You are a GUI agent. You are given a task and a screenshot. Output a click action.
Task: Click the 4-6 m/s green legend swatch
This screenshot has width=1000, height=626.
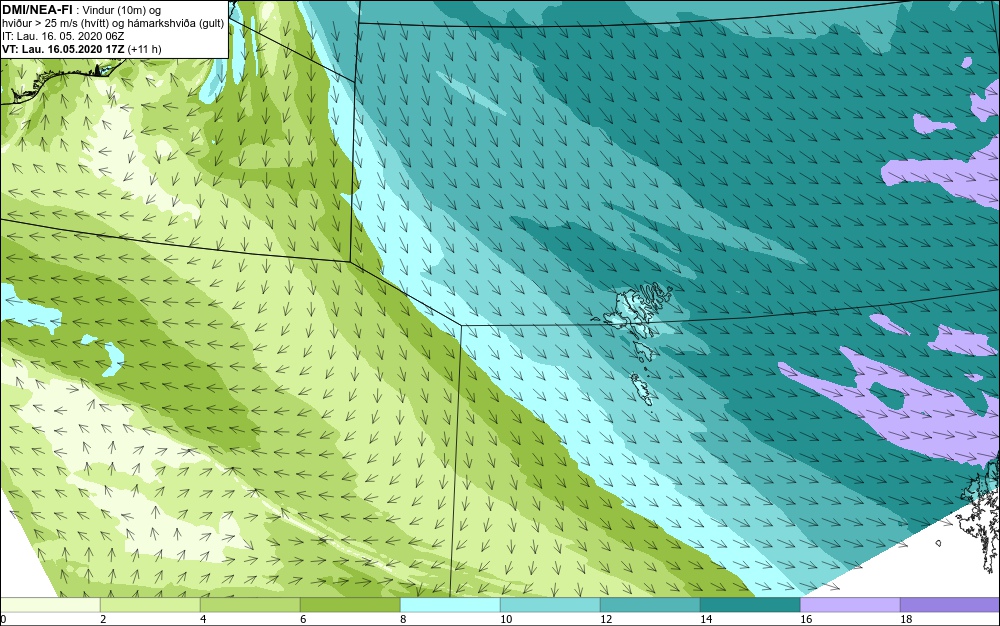pos(250,604)
